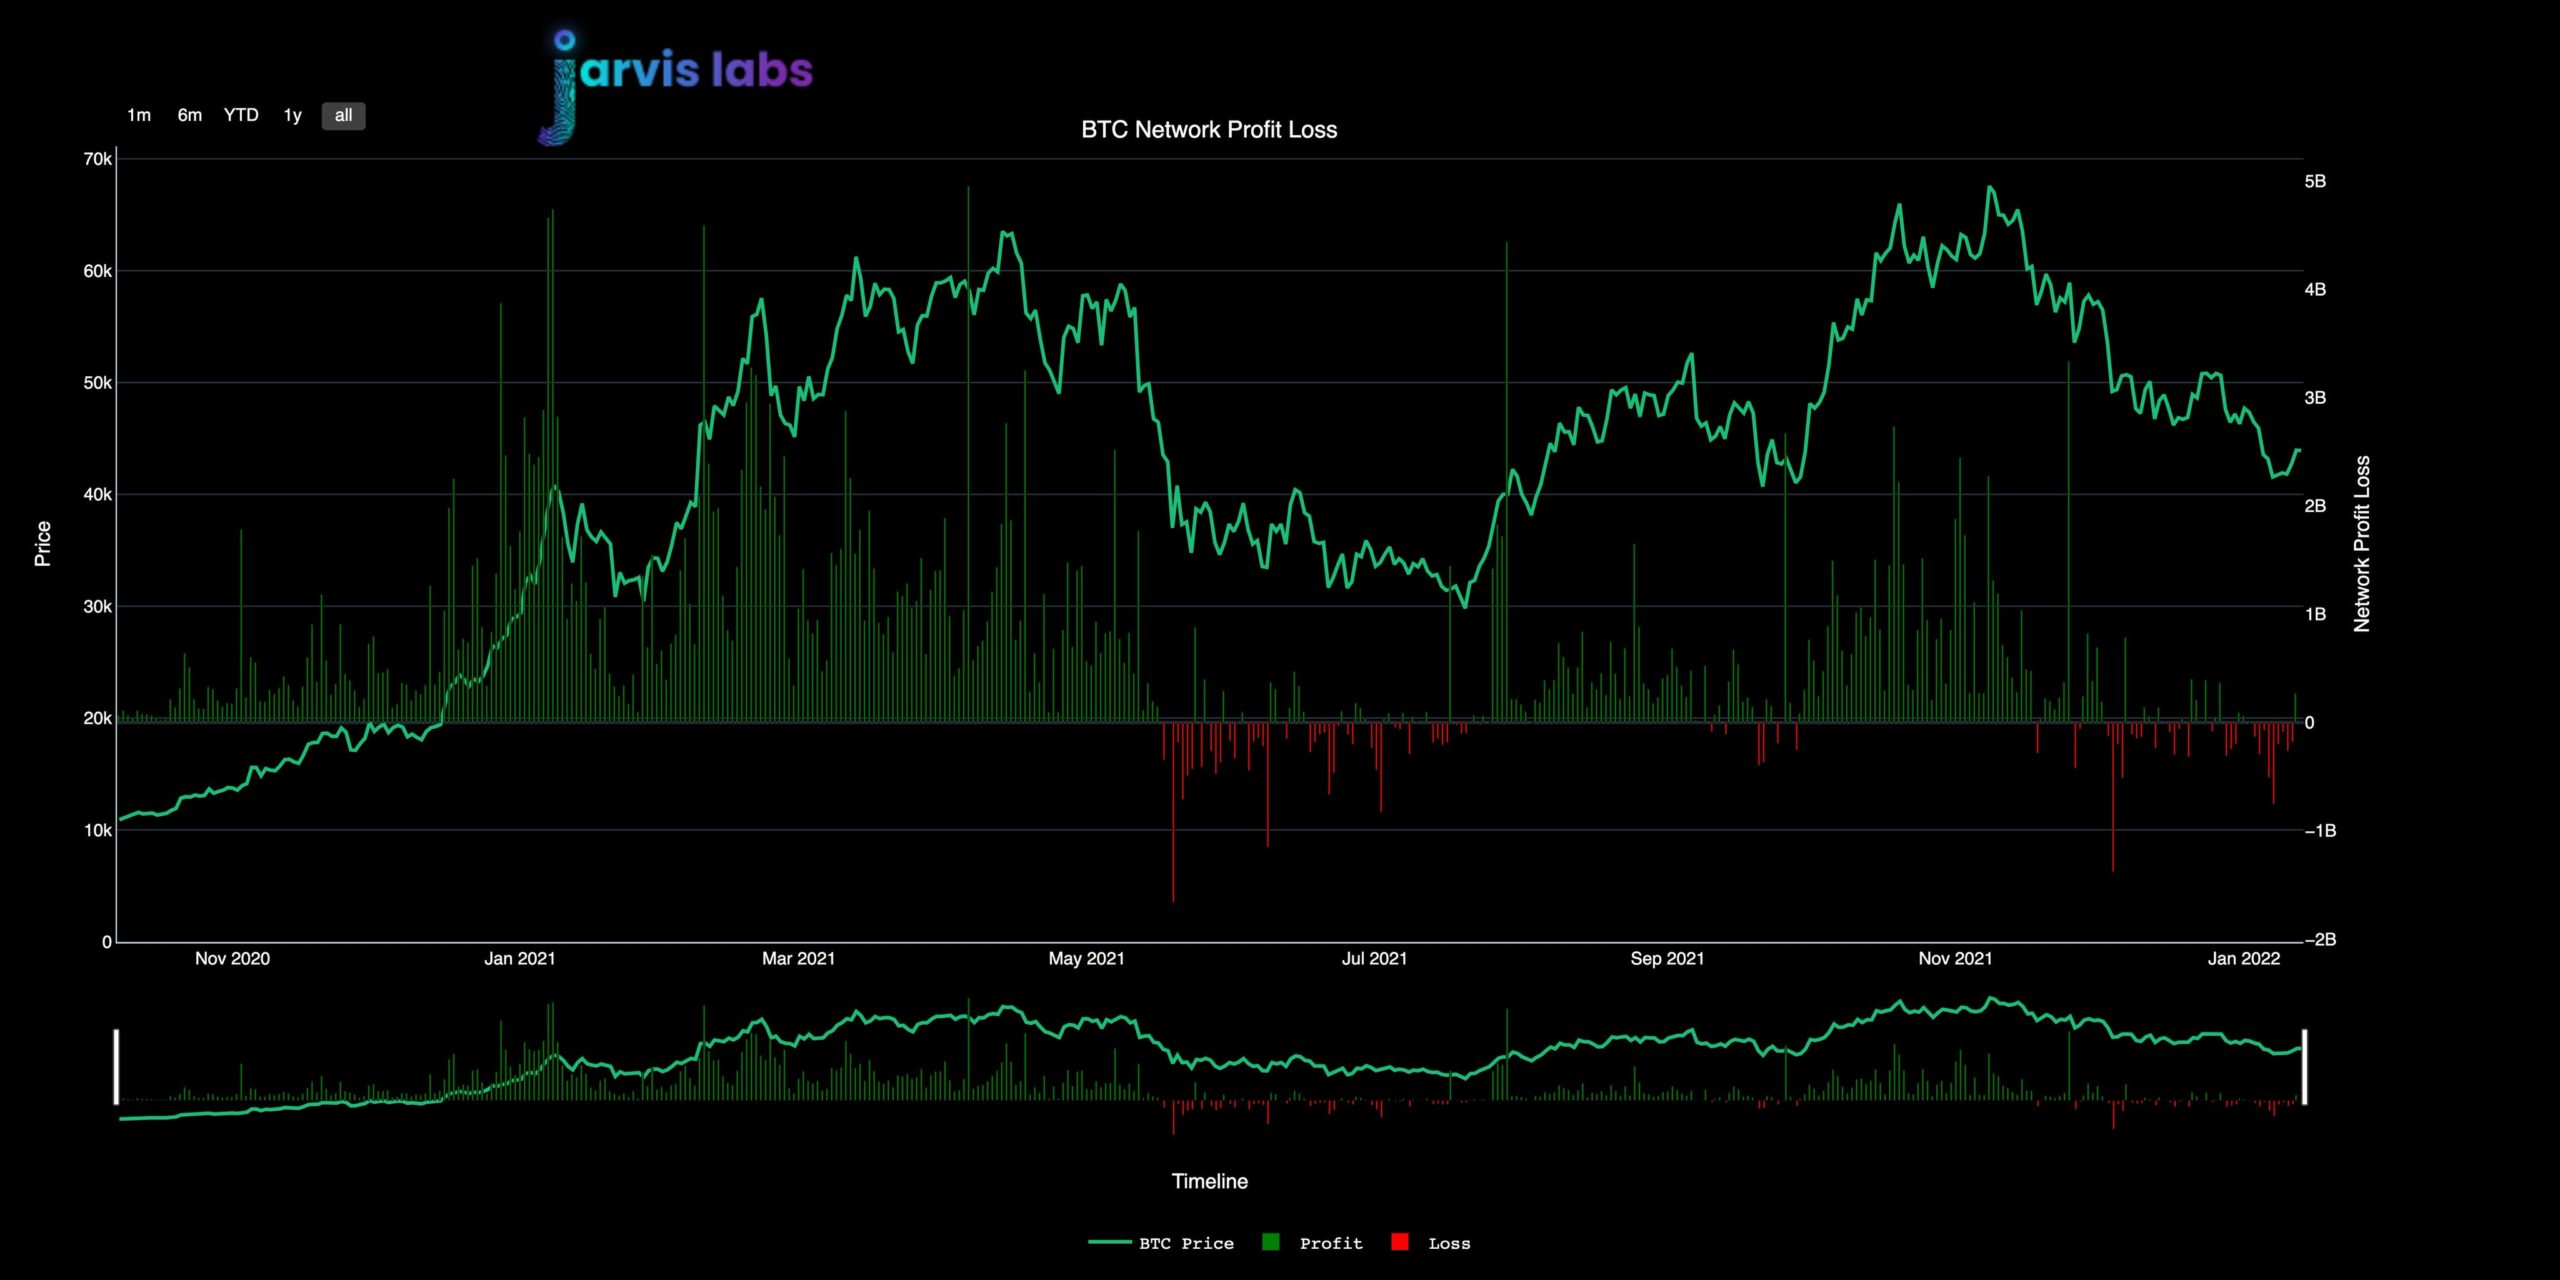Click the −1B right axis label
The height and width of the screenshot is (1280, 2560).
pos(2320,831)
